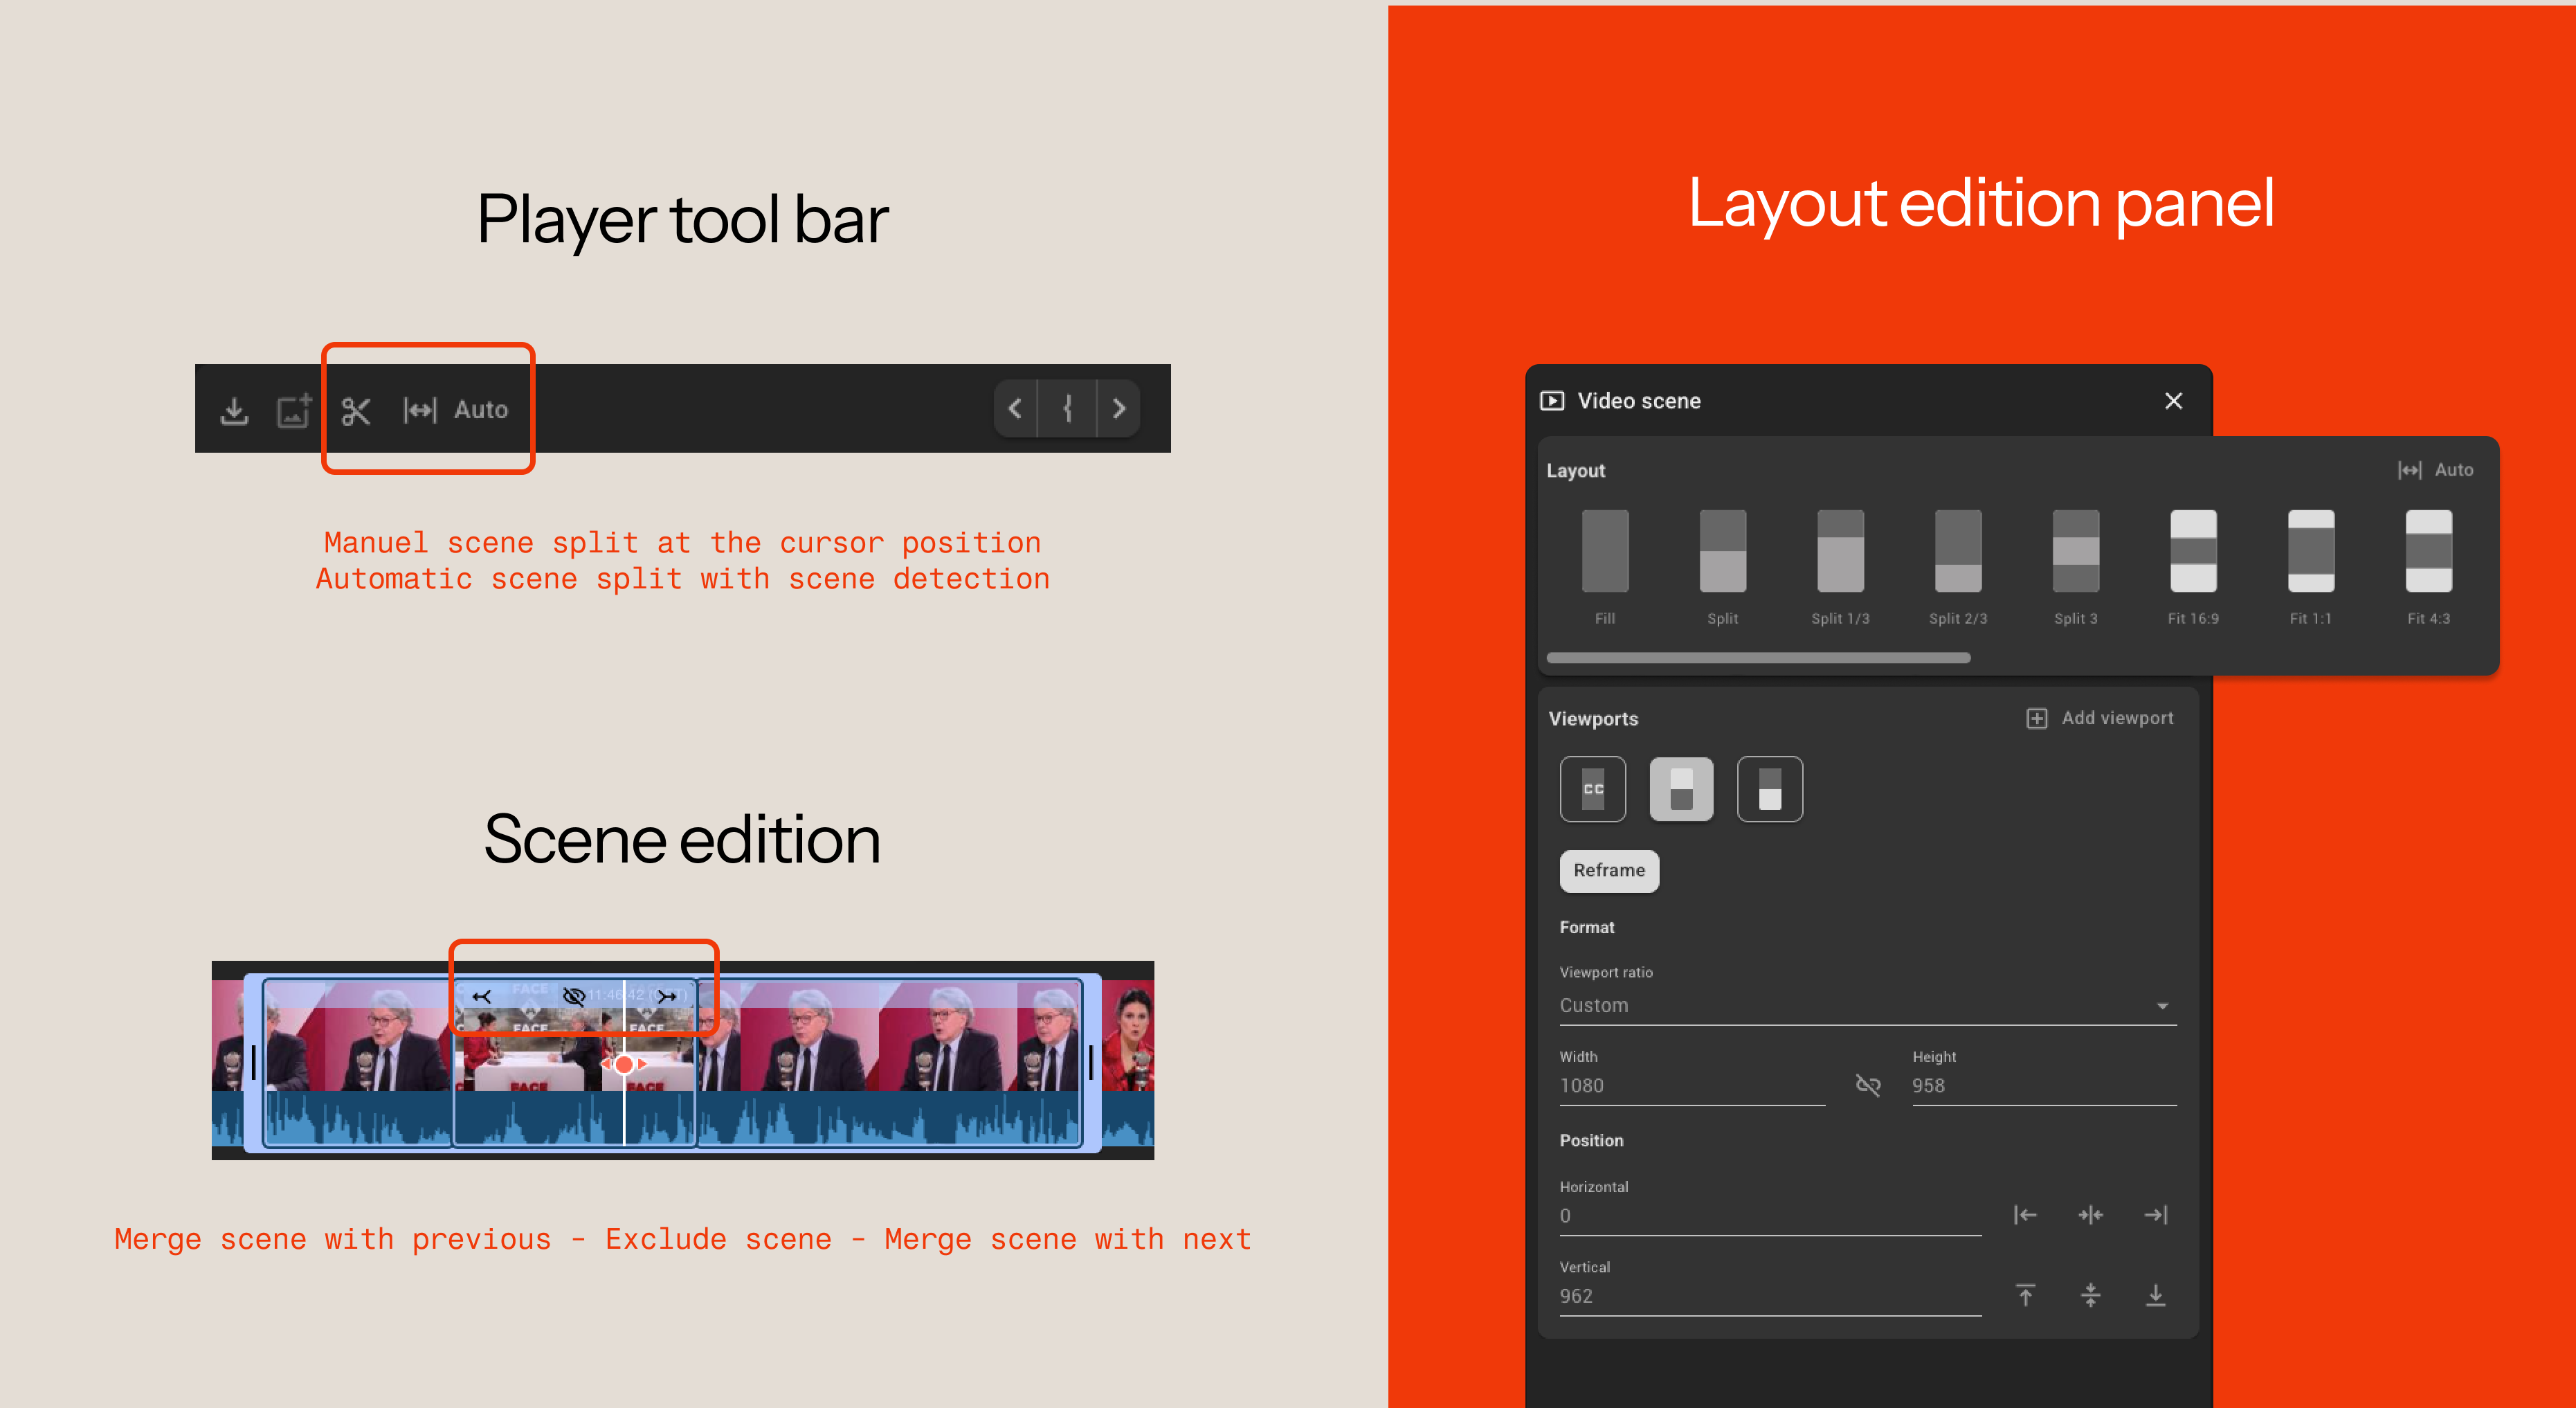Click the merge with next scene icon

tap(666, 996)
